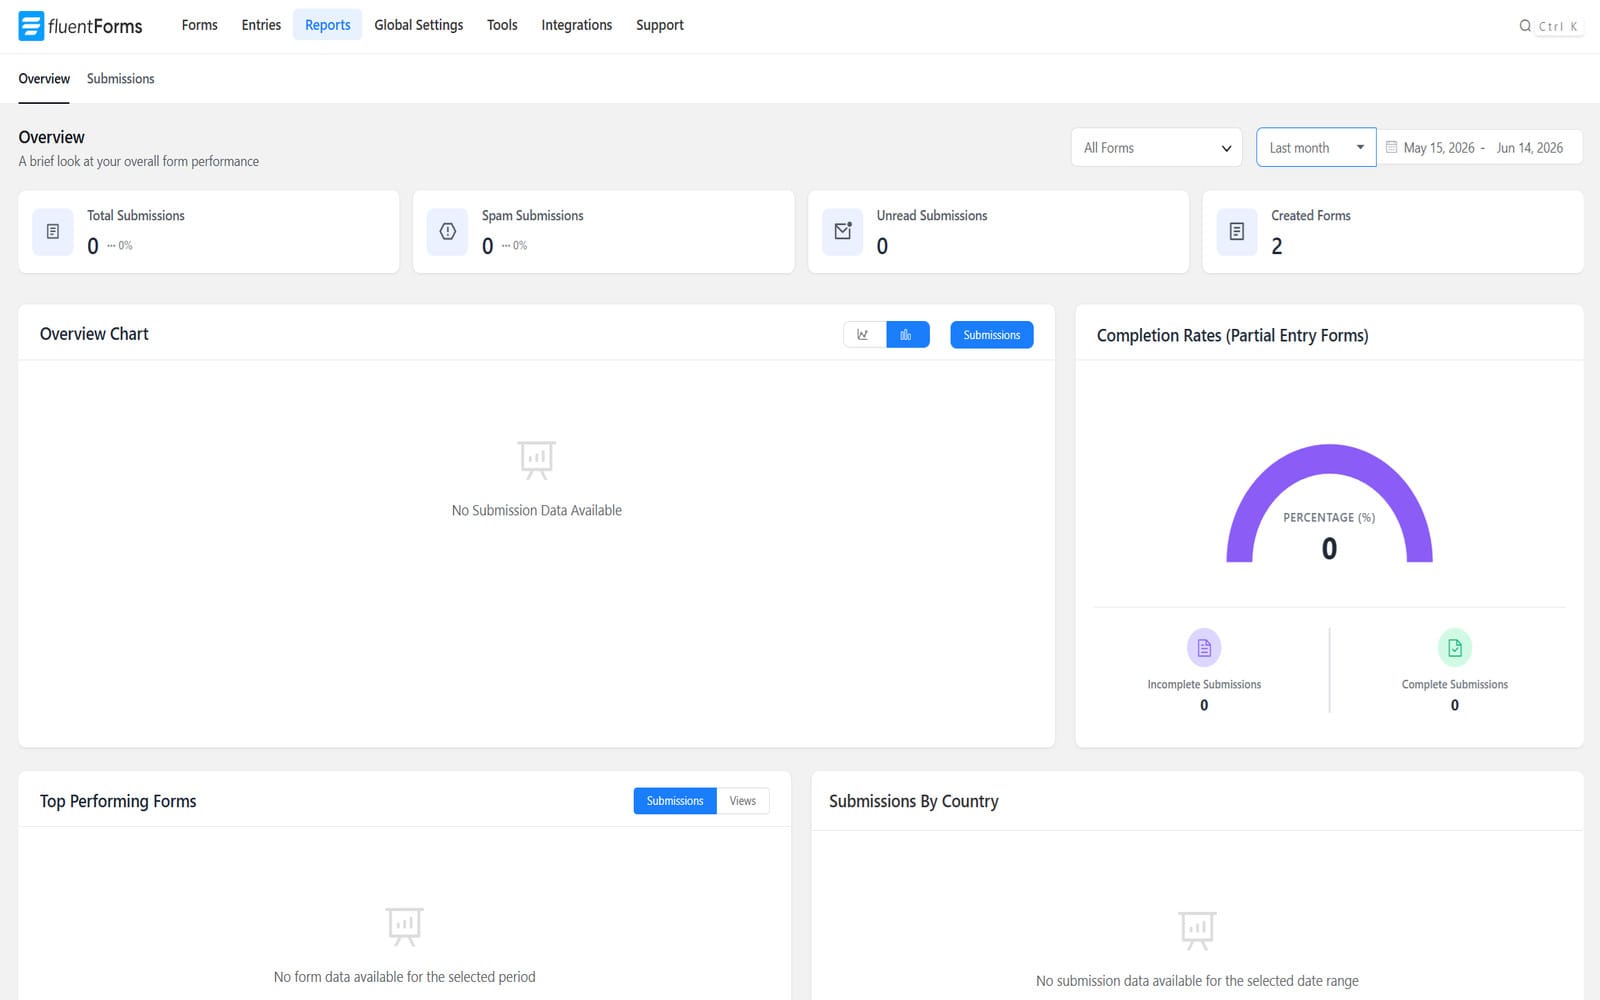Go to Global Settings
Screen dimensions: 1600x1000
click(x=419, y=25)
